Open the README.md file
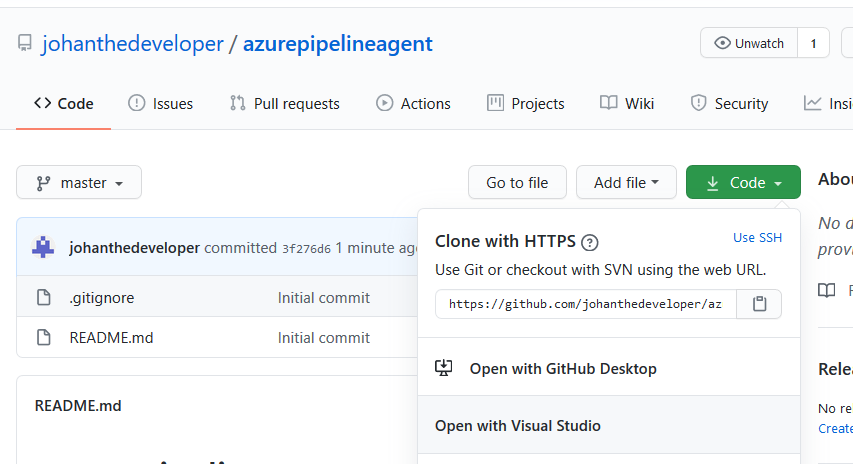This screenshot has height=464, width=853. click(112, 338)
